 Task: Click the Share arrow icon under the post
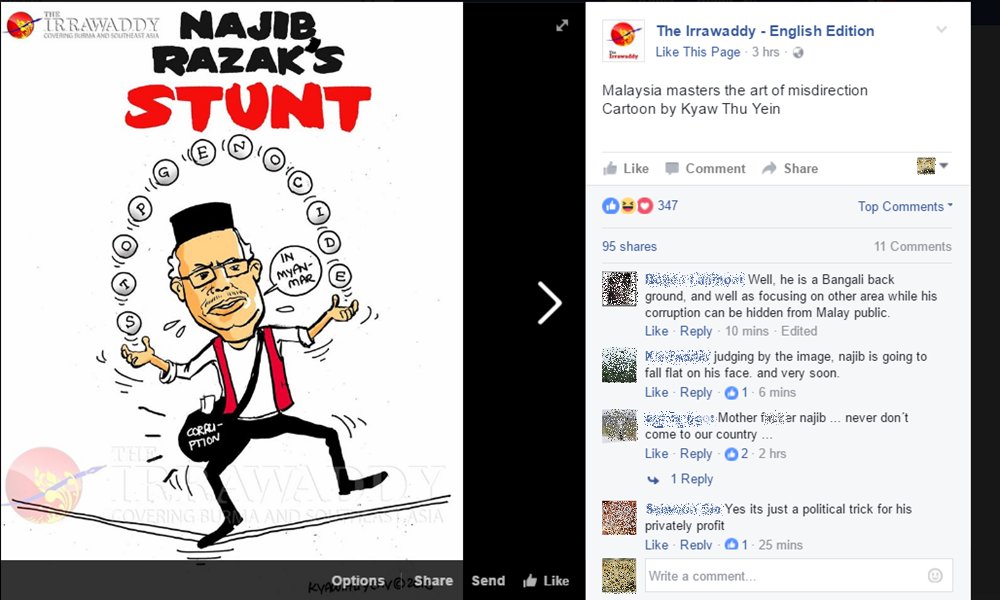[x=769, y=168]
